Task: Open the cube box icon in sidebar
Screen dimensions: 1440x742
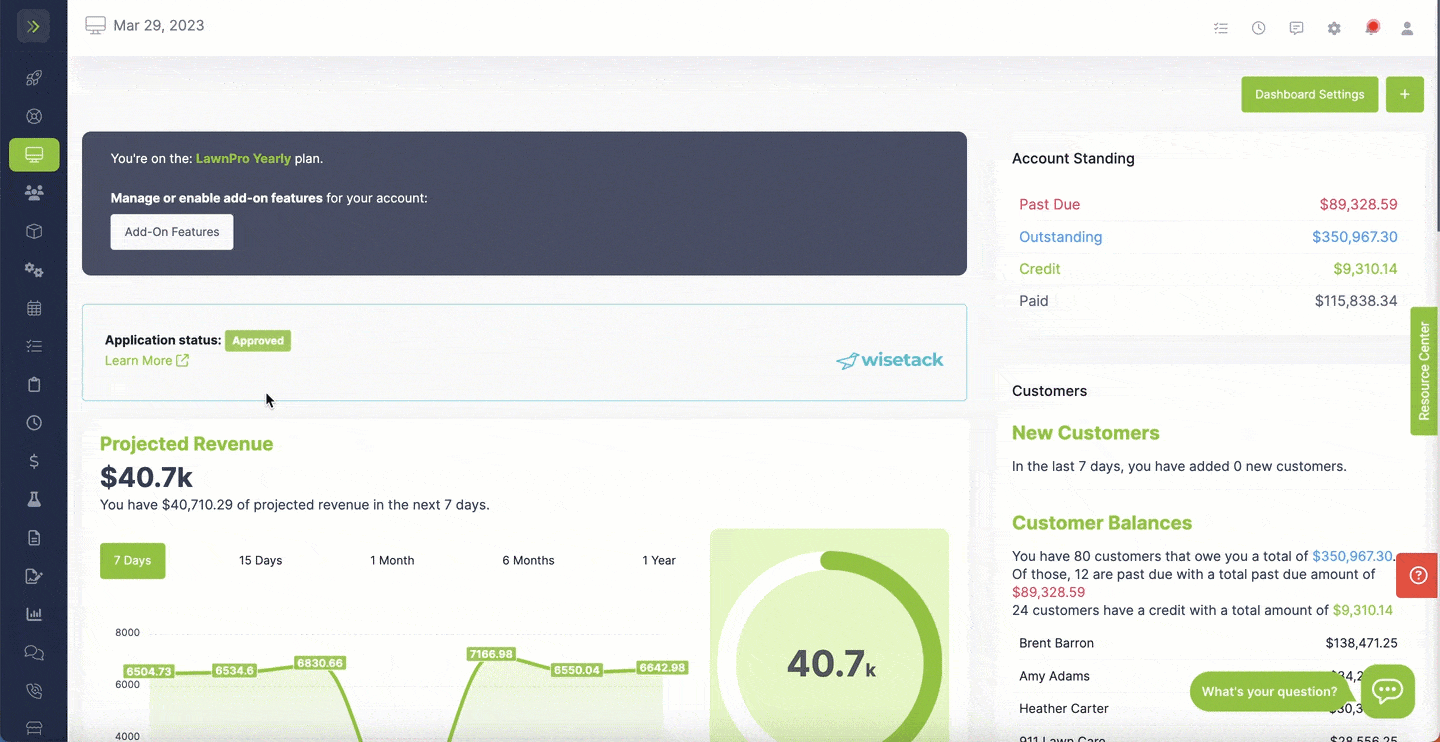Action: 34,231
